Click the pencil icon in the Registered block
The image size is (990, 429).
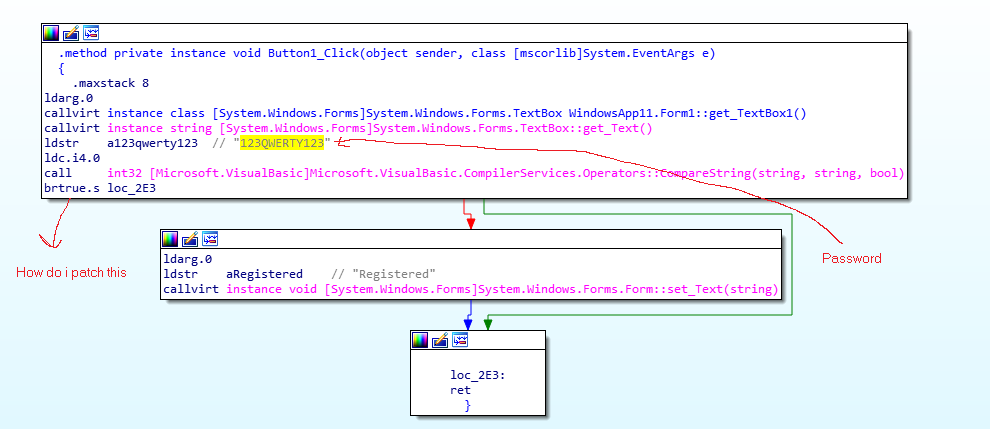[x=189, y=239]
